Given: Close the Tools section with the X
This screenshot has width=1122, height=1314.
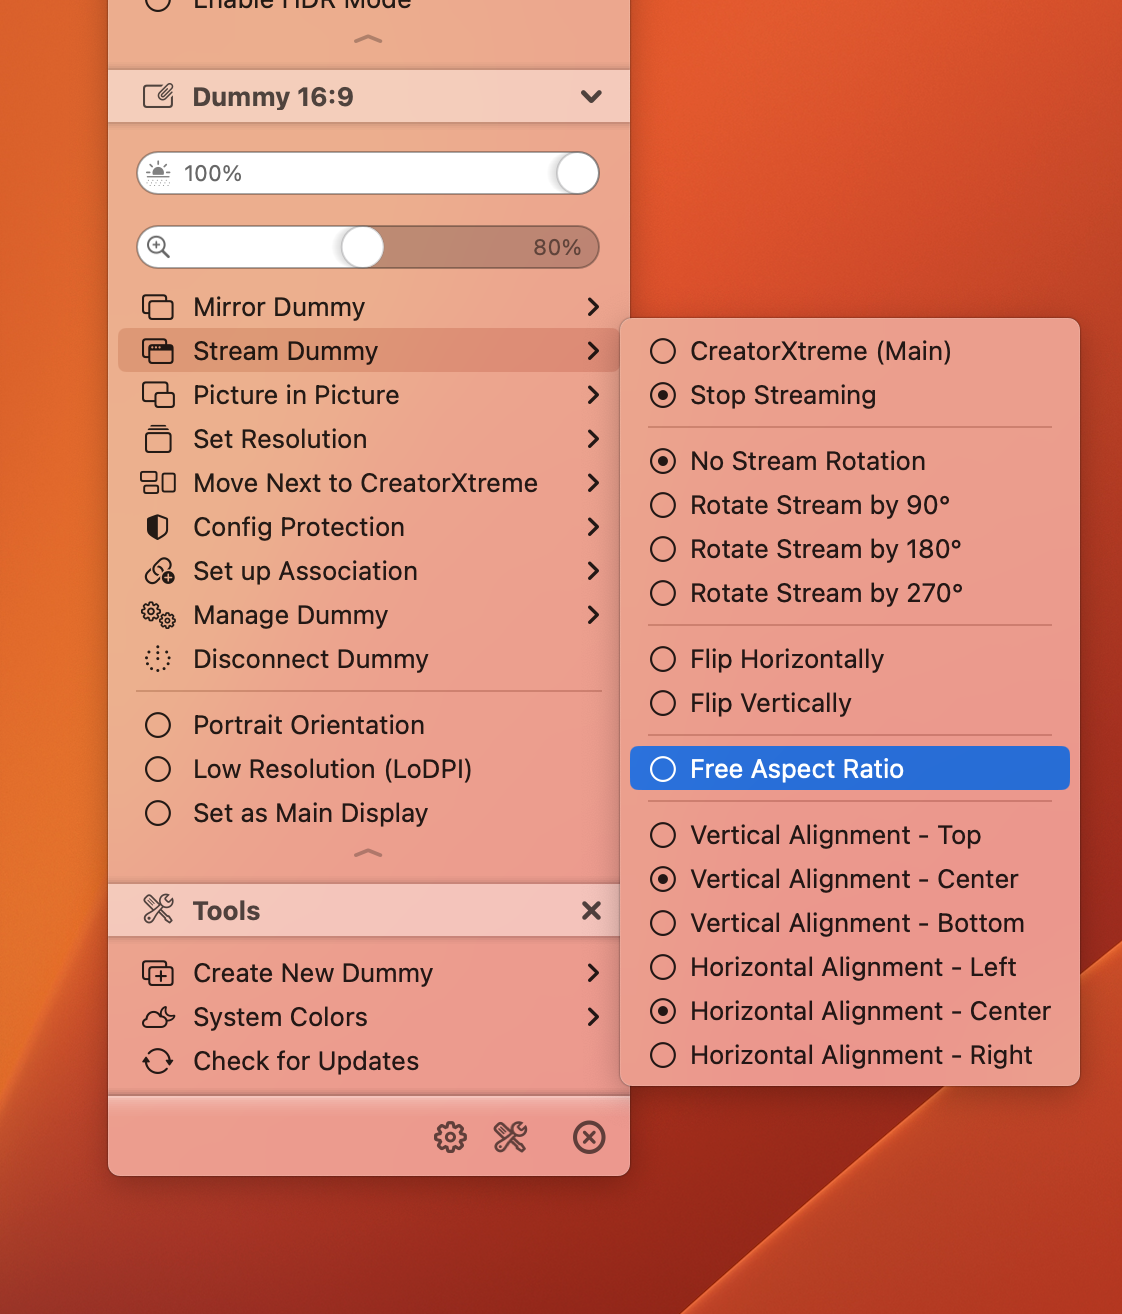Looking at the screenshot, I should point(591,911).
